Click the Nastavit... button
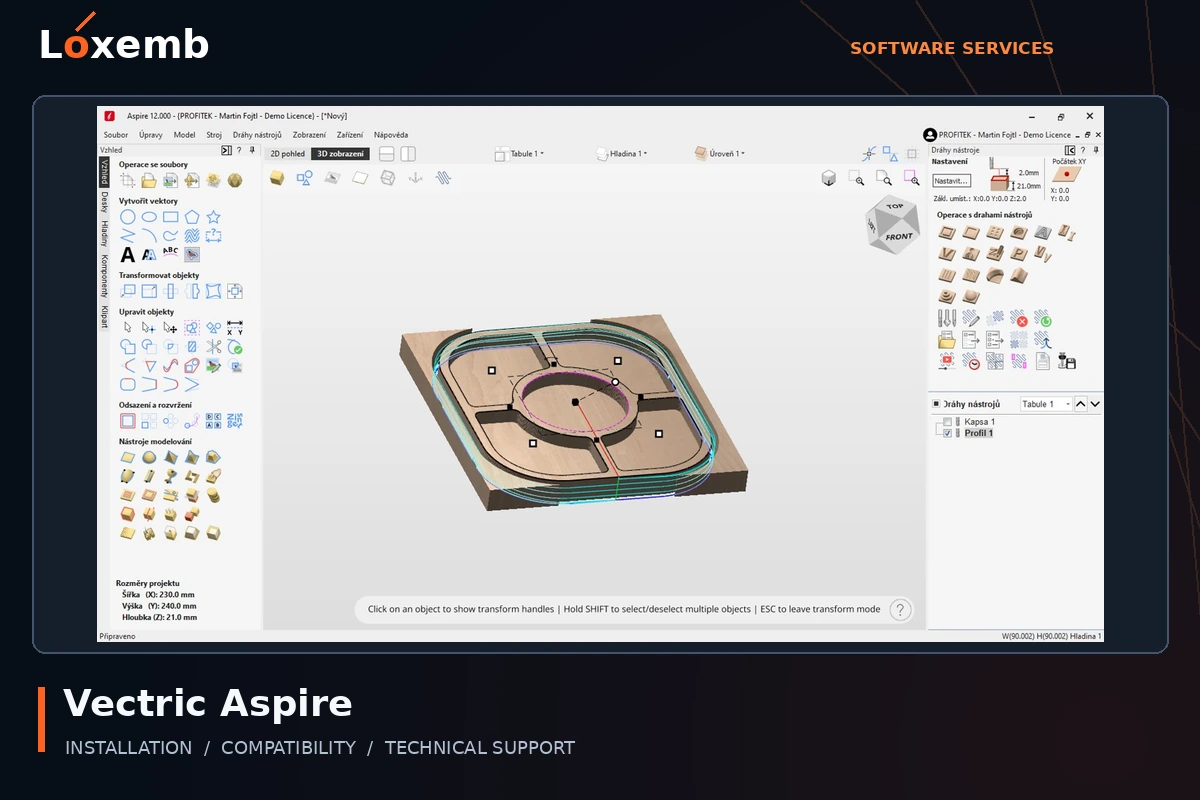 952,181
